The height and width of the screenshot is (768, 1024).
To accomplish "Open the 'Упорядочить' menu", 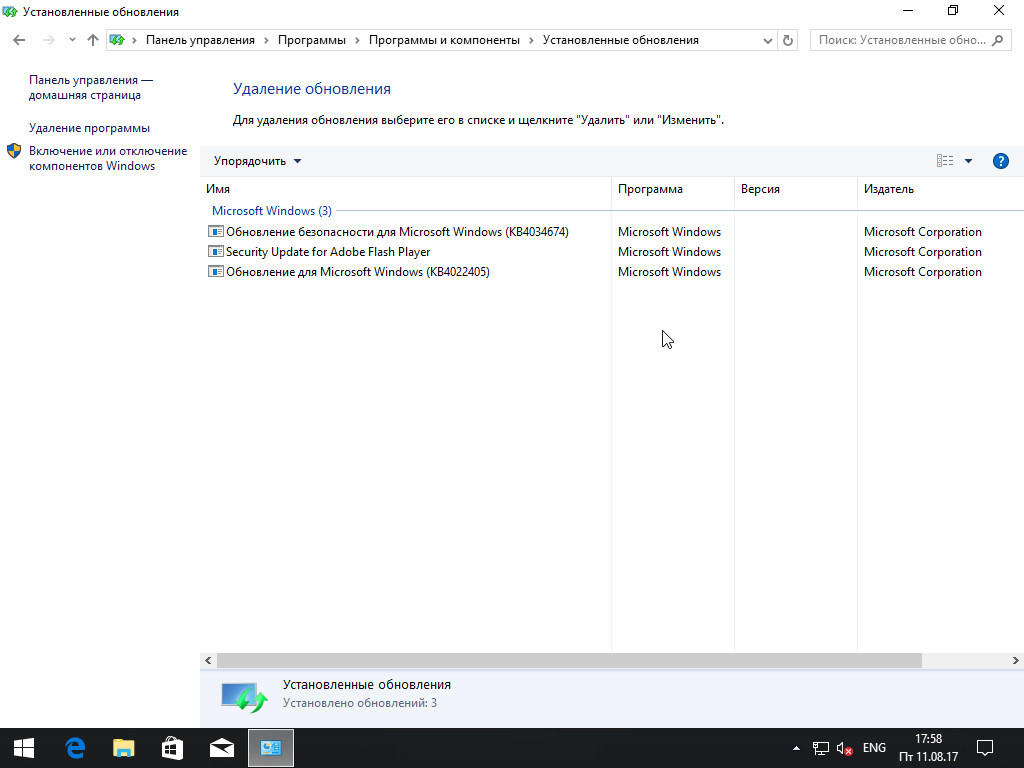I will [257, 161].
